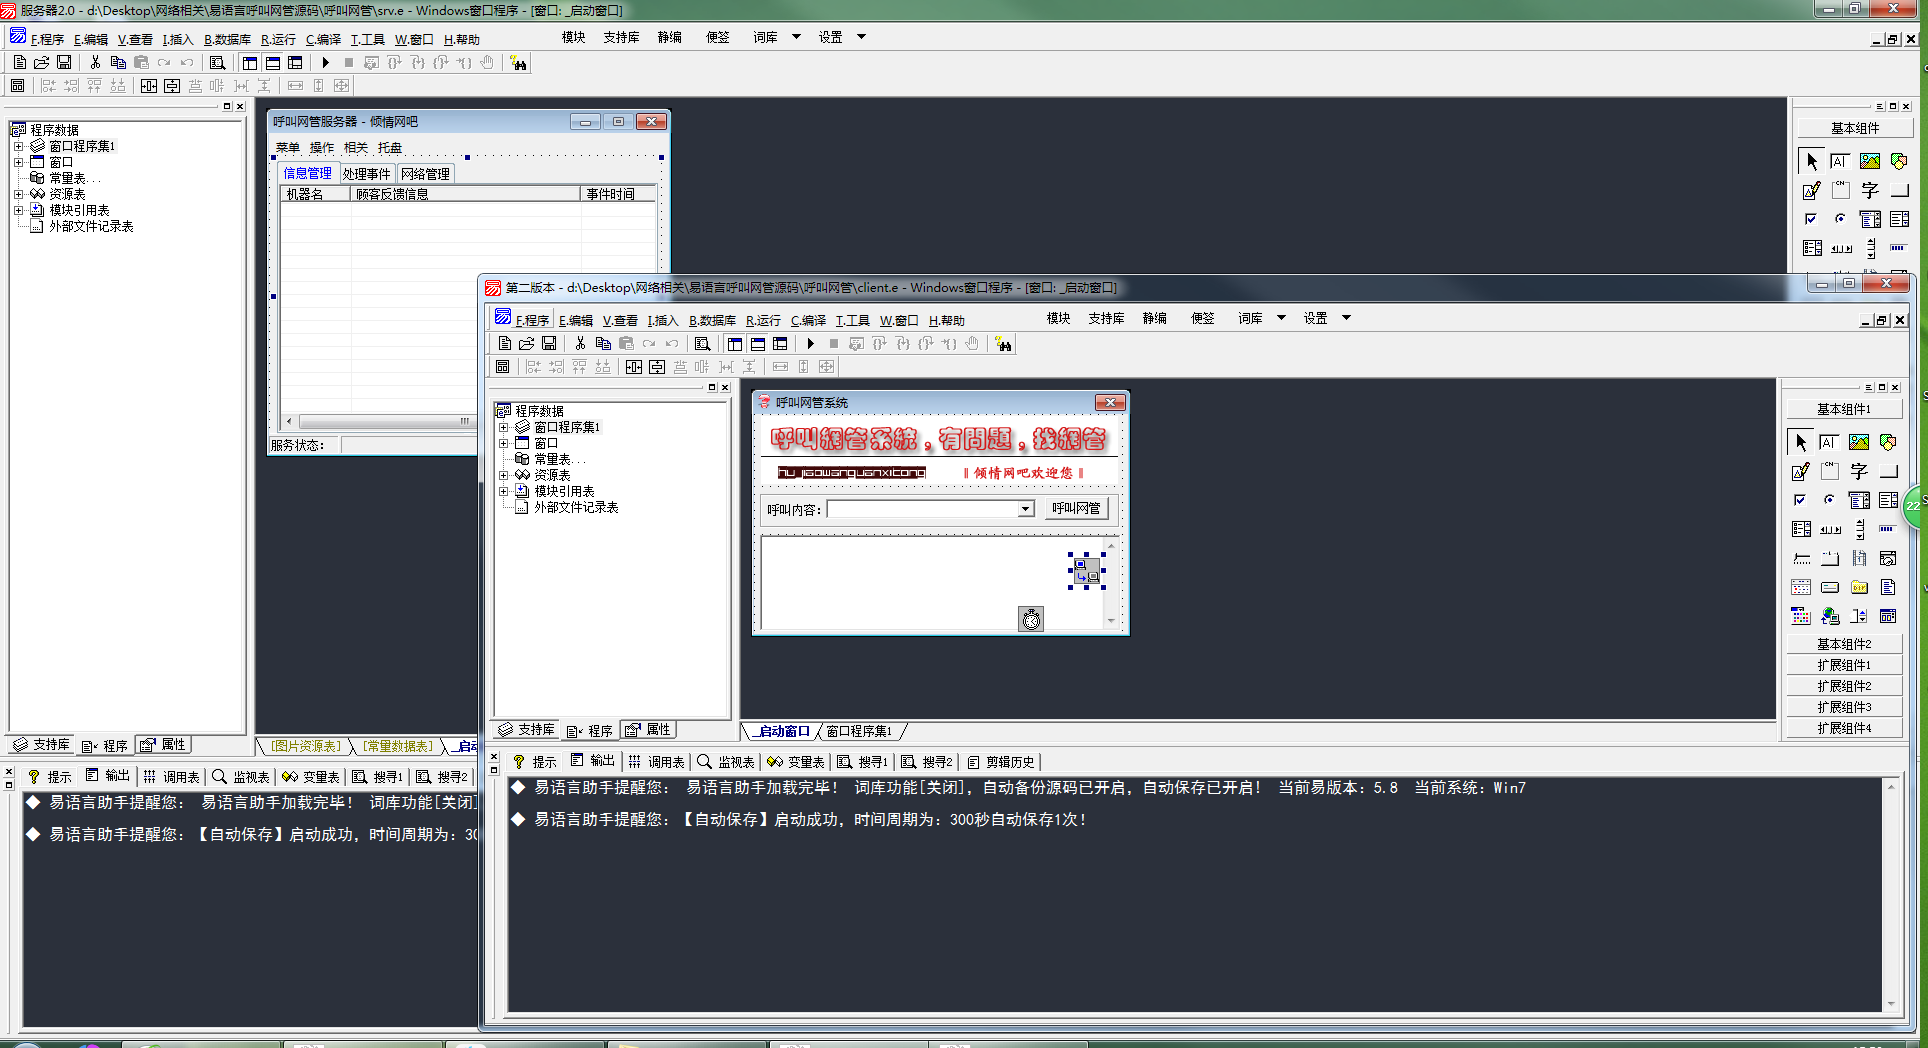Select network client globe component in palette
Viewport: 1928px width, 1048px height.
tap(1830, 616)
